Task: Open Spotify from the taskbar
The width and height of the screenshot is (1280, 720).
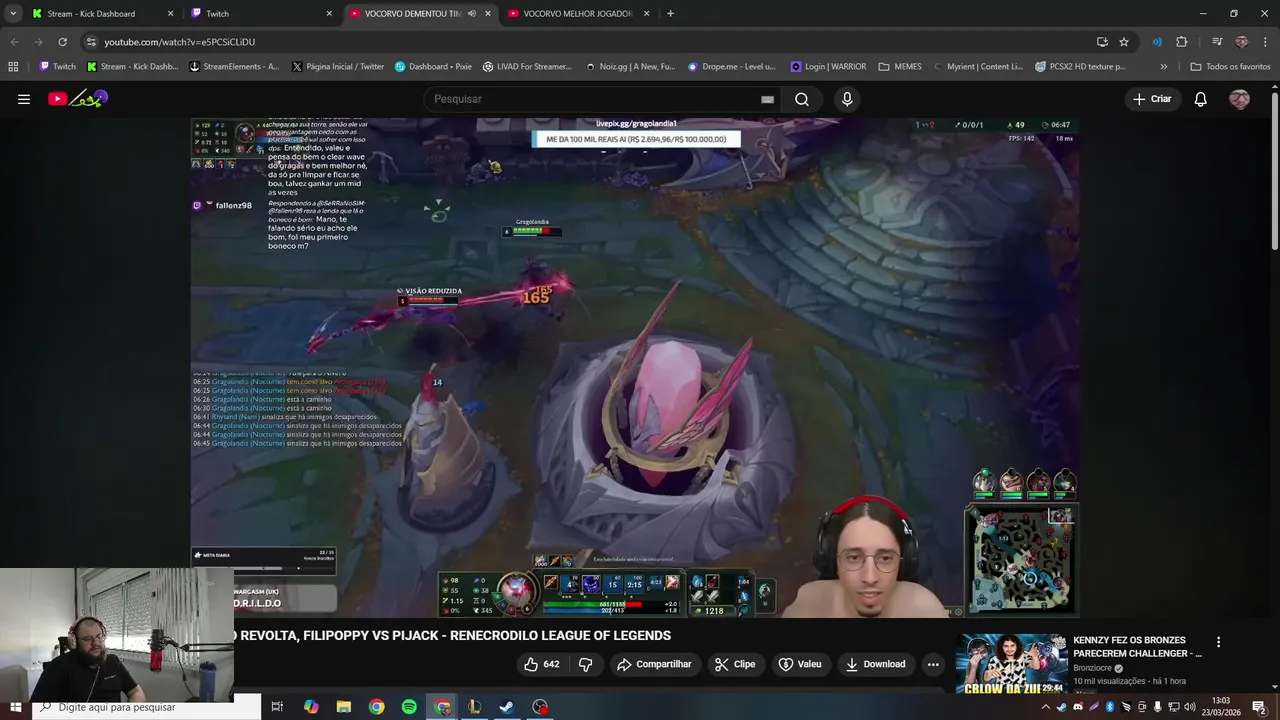Action: point(409,707)
